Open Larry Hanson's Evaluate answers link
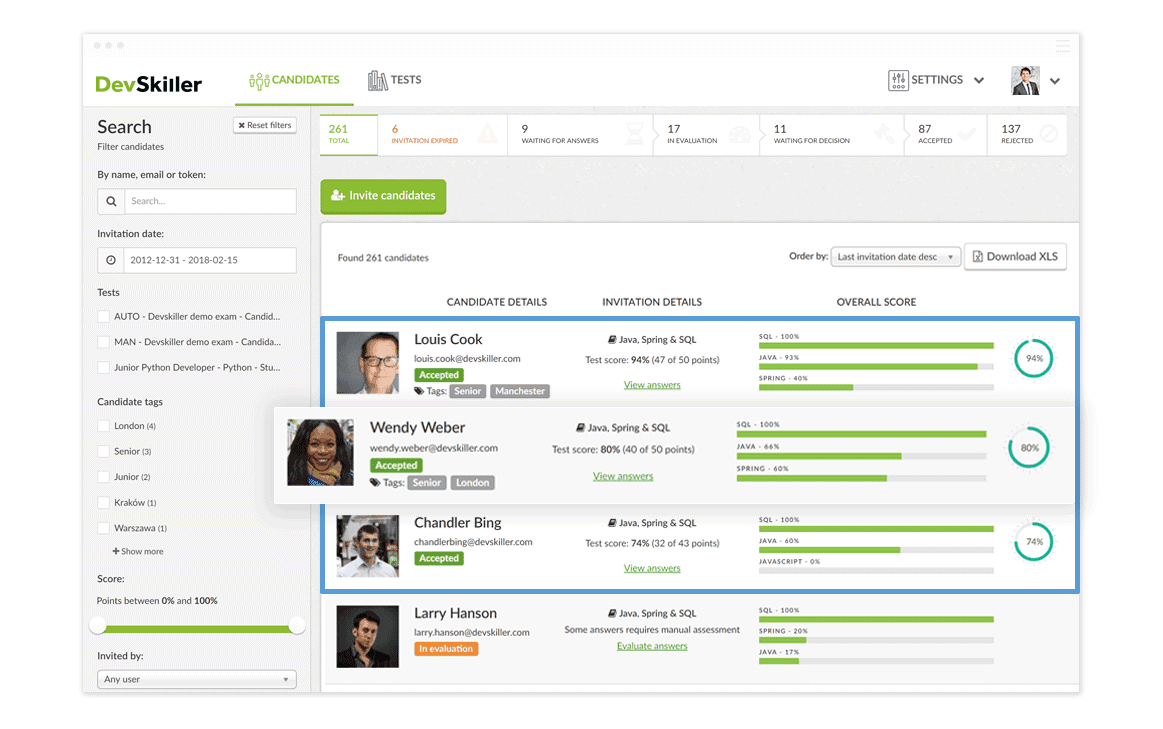Screen dimensions: 1163x729 point(652,646)
